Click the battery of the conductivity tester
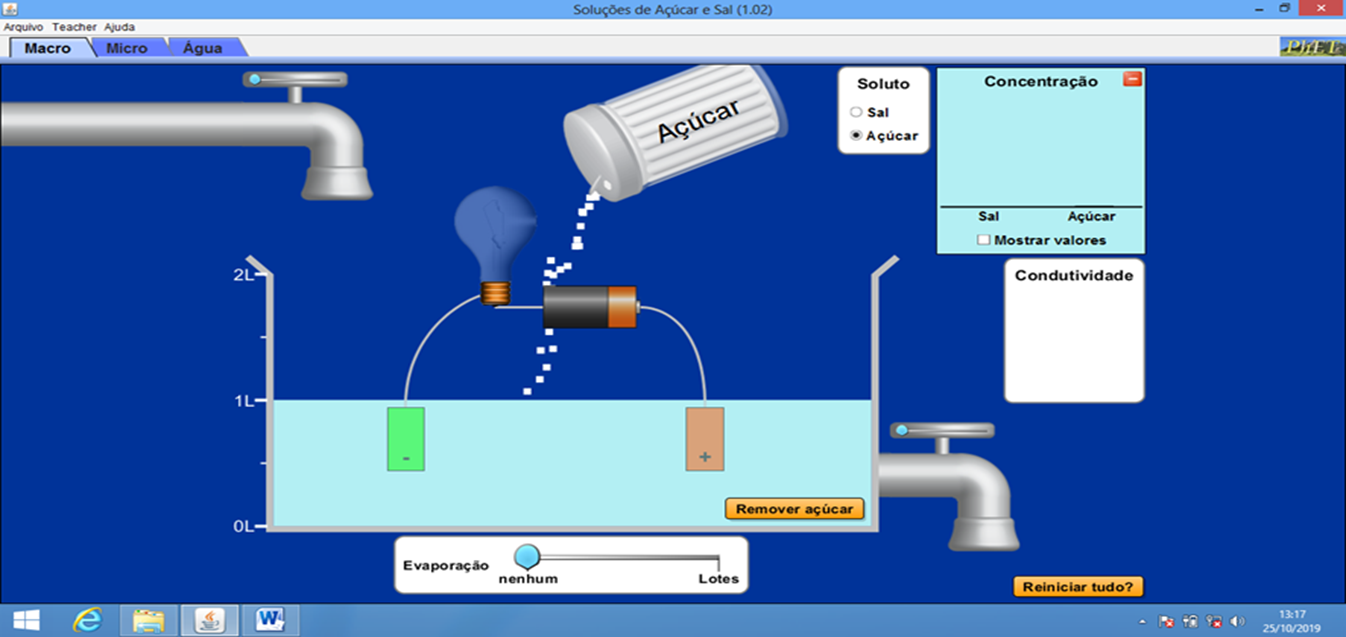 tap(589, 306)
